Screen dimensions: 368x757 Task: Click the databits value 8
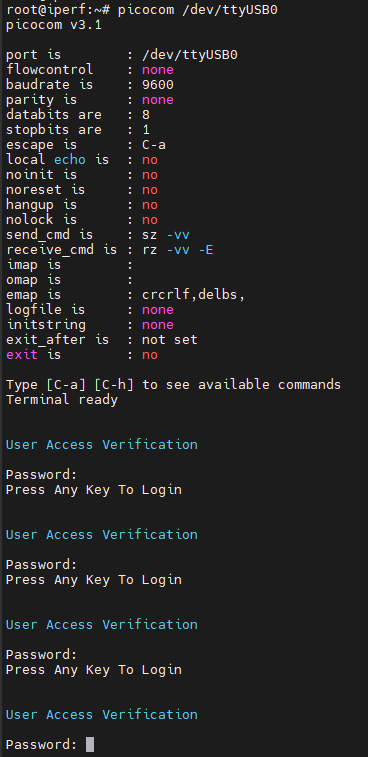(146, 115)
